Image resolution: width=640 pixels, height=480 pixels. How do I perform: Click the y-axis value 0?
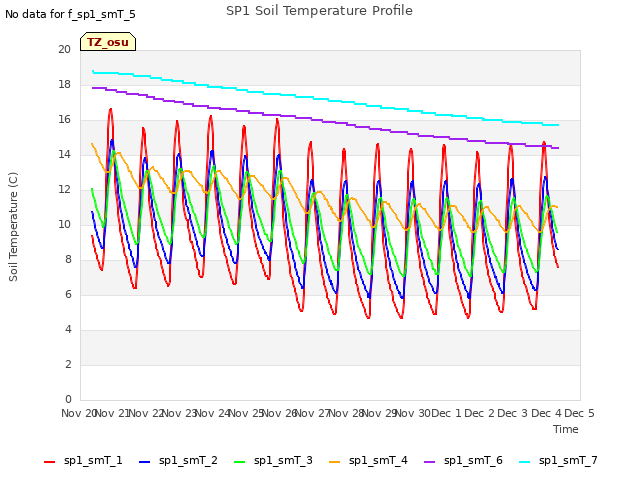coord(68,400)
